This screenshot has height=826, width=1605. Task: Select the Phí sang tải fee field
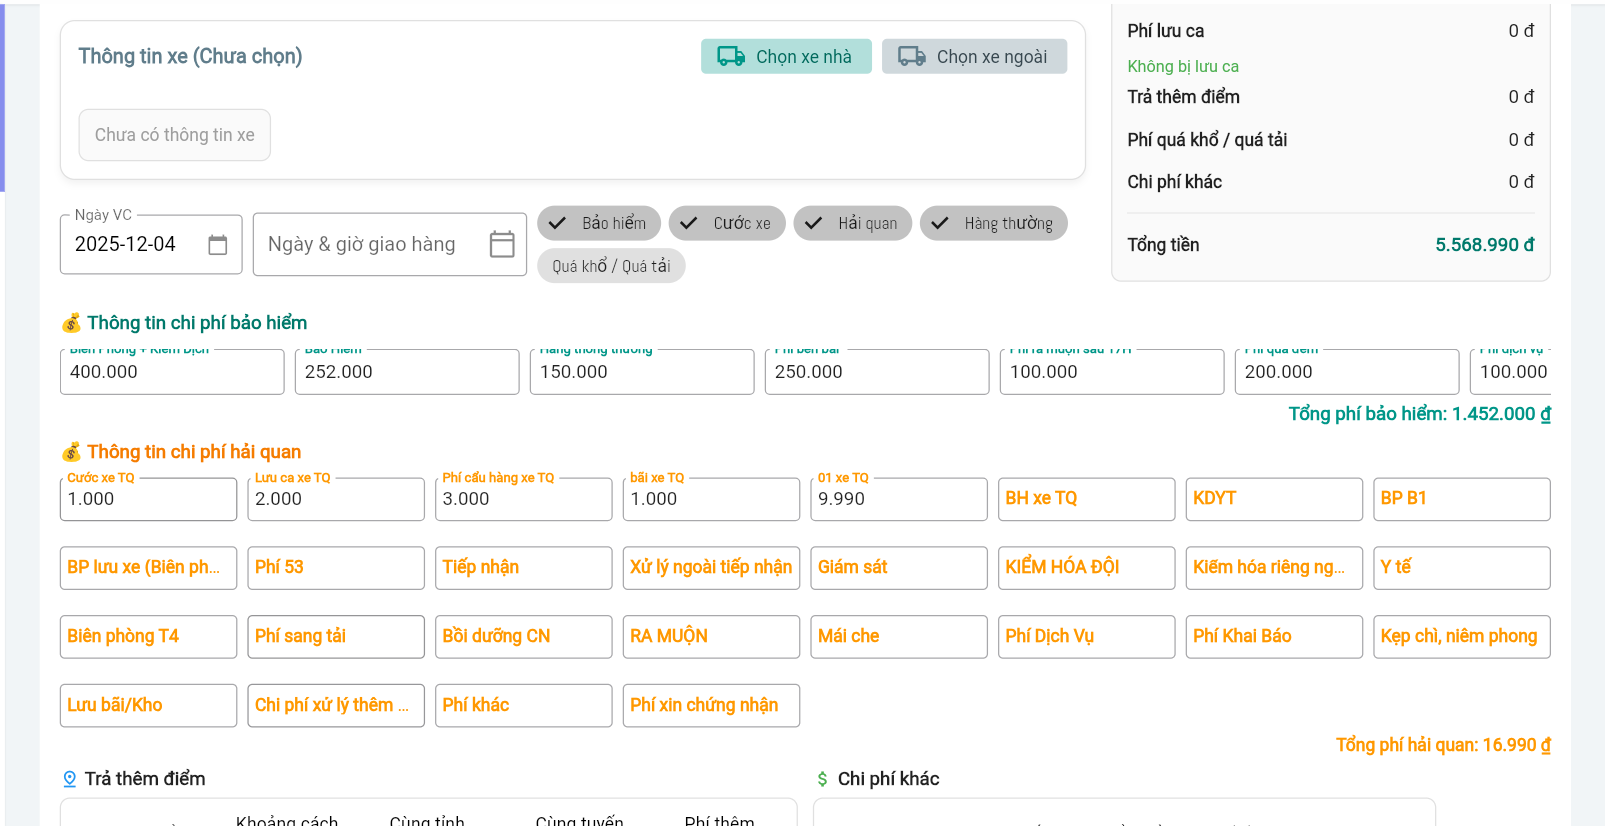click(336, 637)
